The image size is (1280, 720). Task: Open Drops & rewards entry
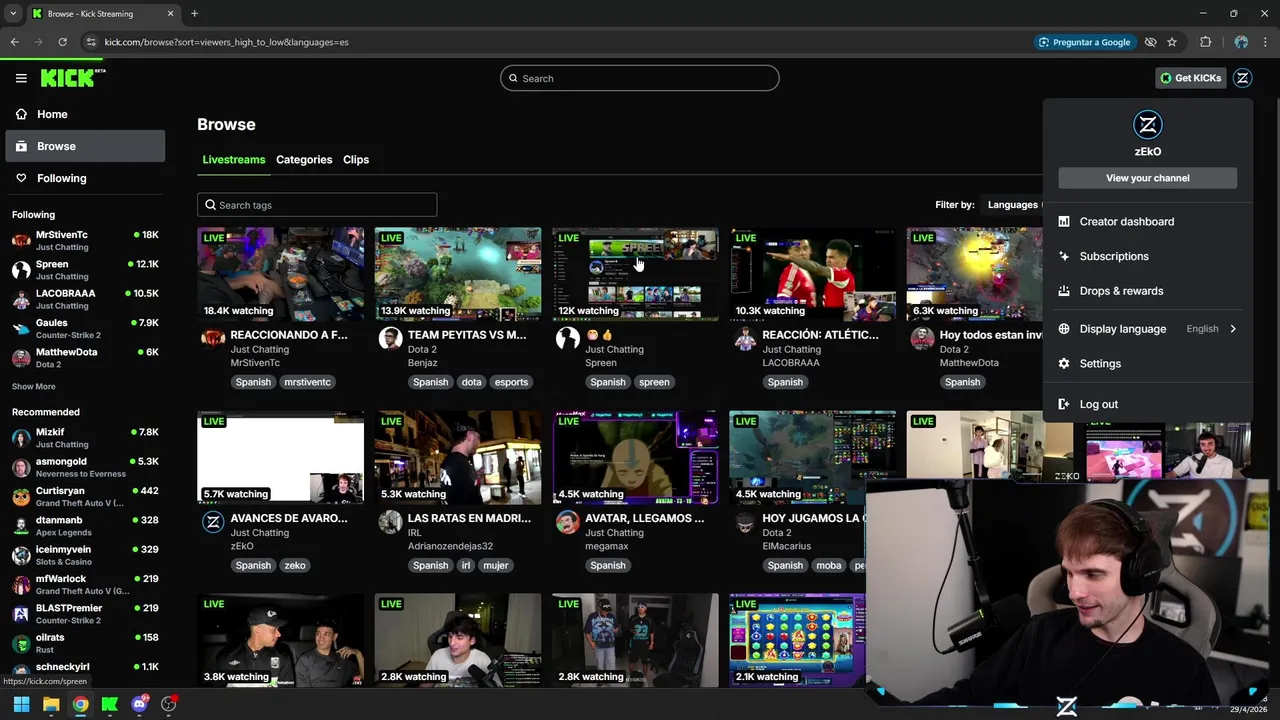tap(1148, 291)
